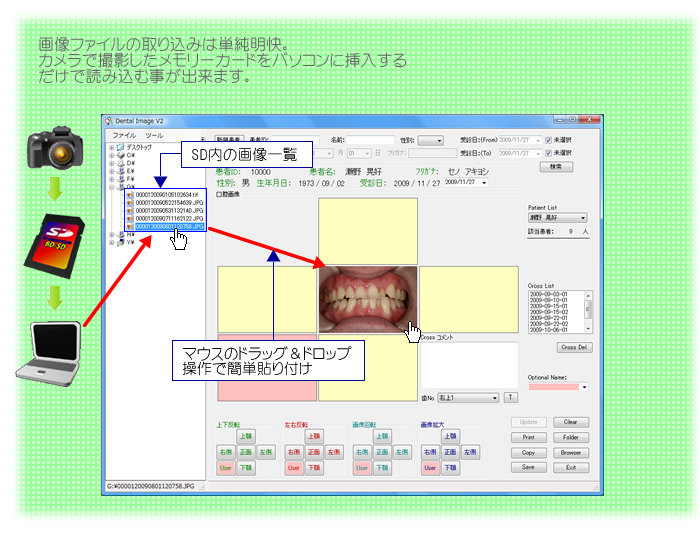Select Cross List entry 2009-09-15-02

549,312
